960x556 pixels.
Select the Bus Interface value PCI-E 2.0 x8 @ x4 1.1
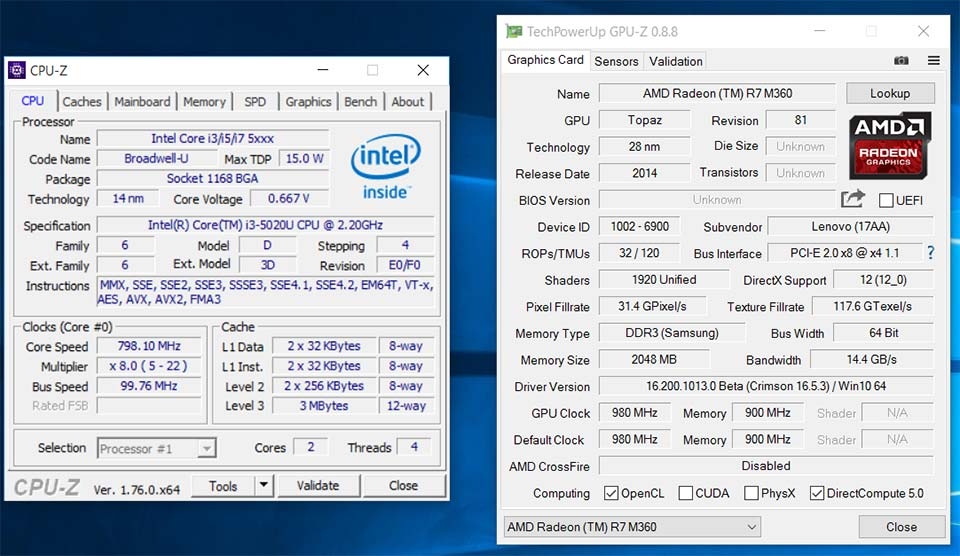point(845,252)
